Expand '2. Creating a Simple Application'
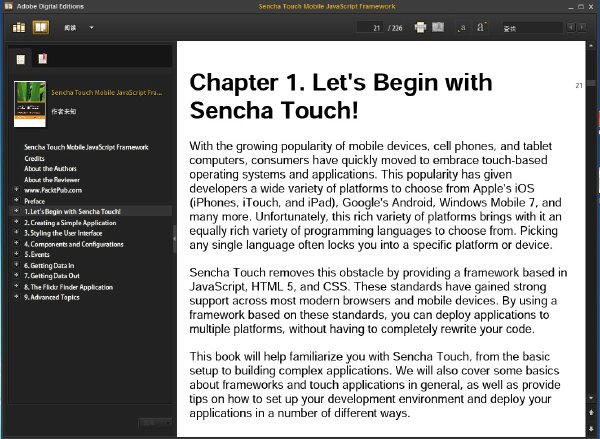The image size is (600, 439). (16, 222)
